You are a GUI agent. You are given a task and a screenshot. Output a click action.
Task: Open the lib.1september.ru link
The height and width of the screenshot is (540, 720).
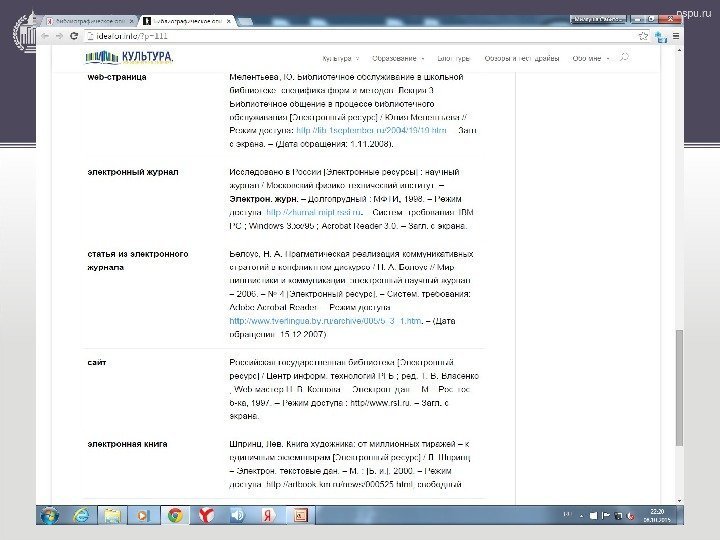(371, 130)
